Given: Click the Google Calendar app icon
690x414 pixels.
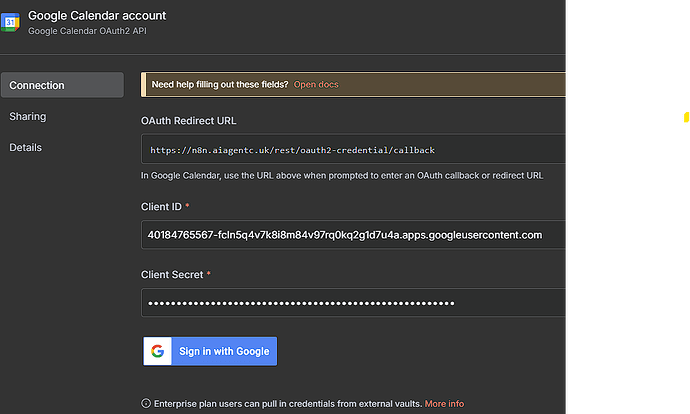Looking at the screenshot, I should click(10, 22).
